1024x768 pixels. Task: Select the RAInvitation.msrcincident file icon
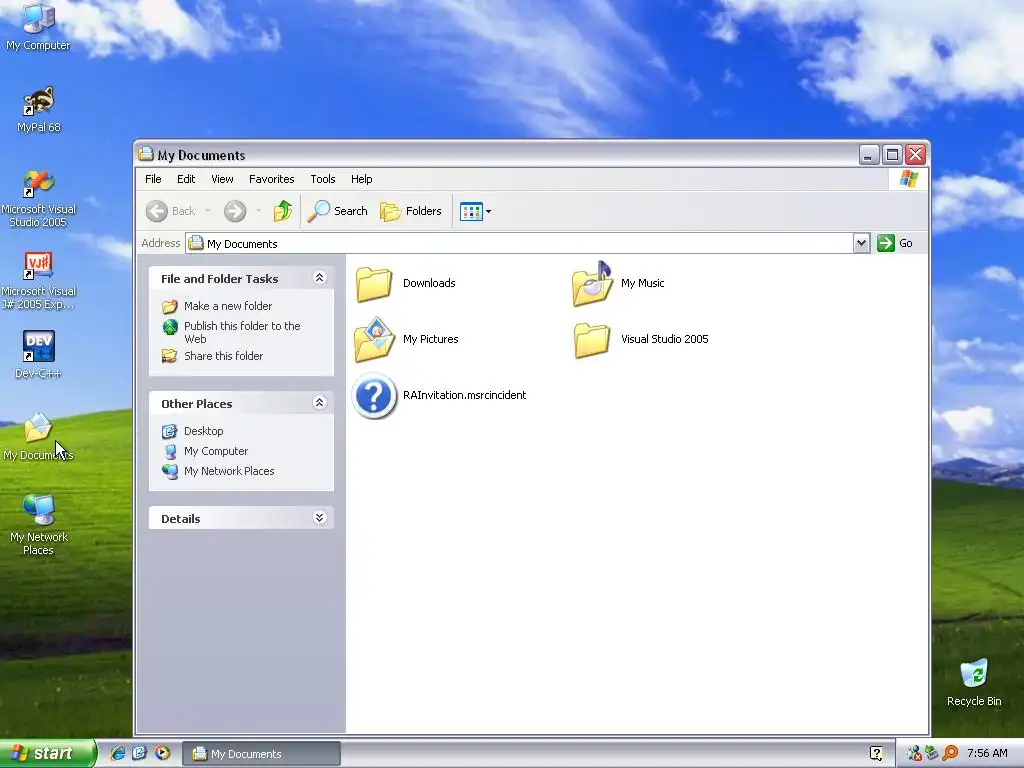(x=374, y=396)
